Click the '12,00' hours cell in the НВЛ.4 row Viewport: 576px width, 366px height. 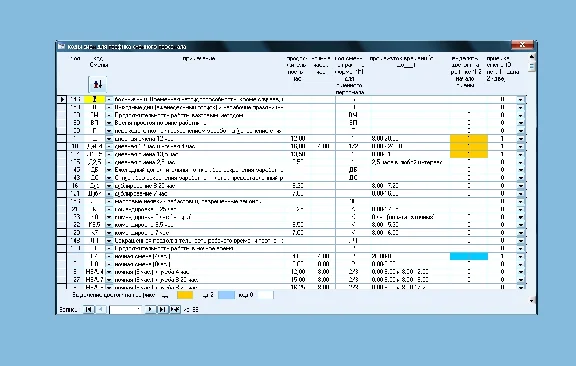[x=298, y=272]
